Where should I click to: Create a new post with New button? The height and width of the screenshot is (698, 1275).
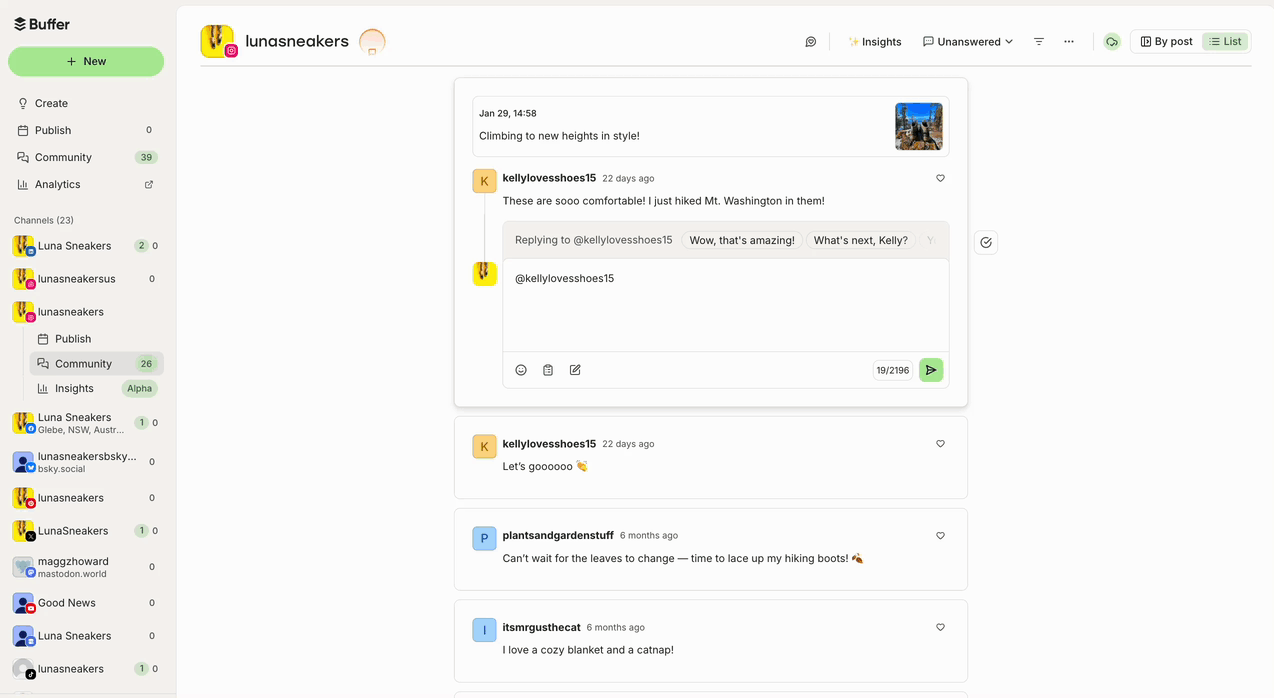86,61
